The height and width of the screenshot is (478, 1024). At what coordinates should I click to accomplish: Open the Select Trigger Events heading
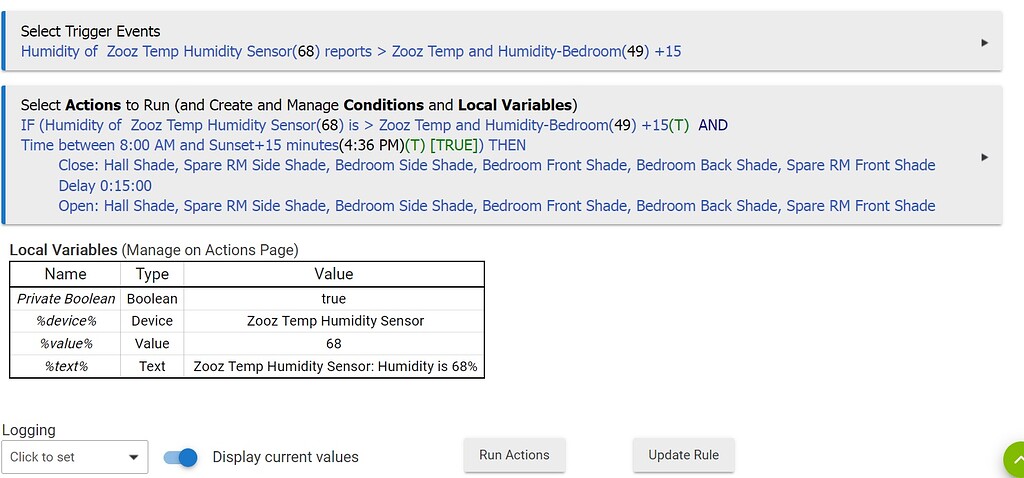(90, 31)
